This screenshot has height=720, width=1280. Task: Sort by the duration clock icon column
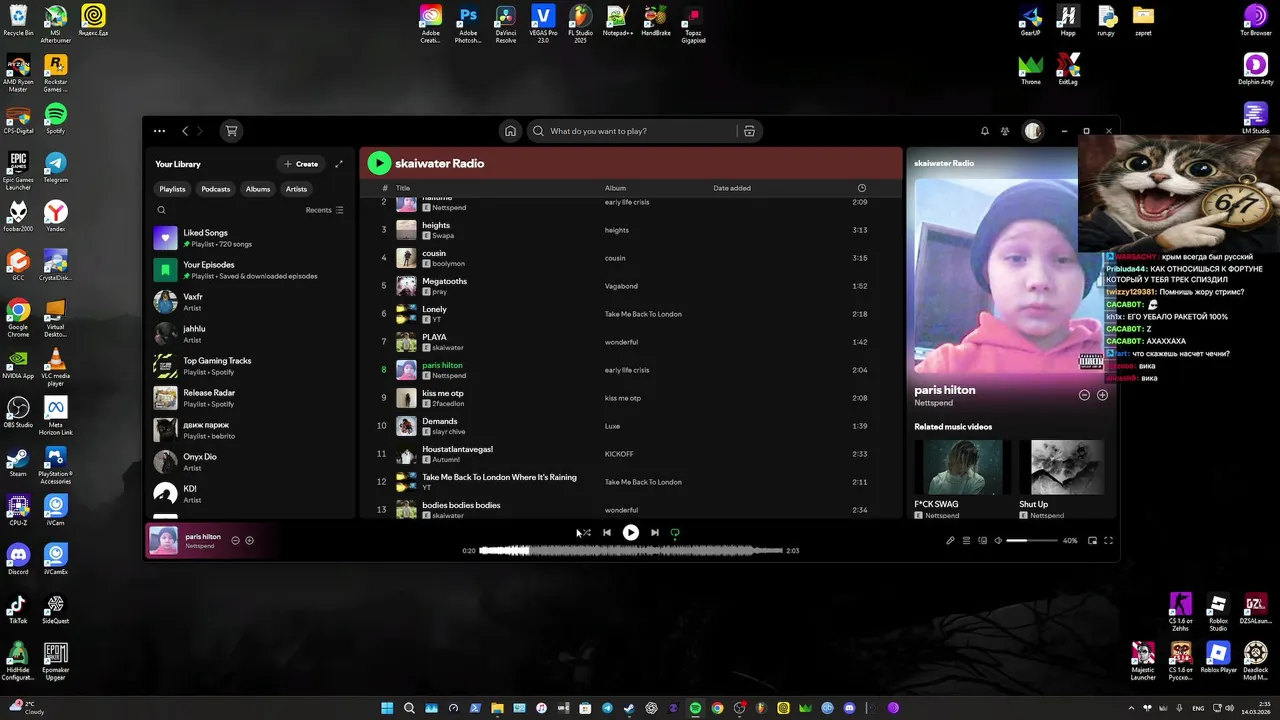(x=862, y=188)
